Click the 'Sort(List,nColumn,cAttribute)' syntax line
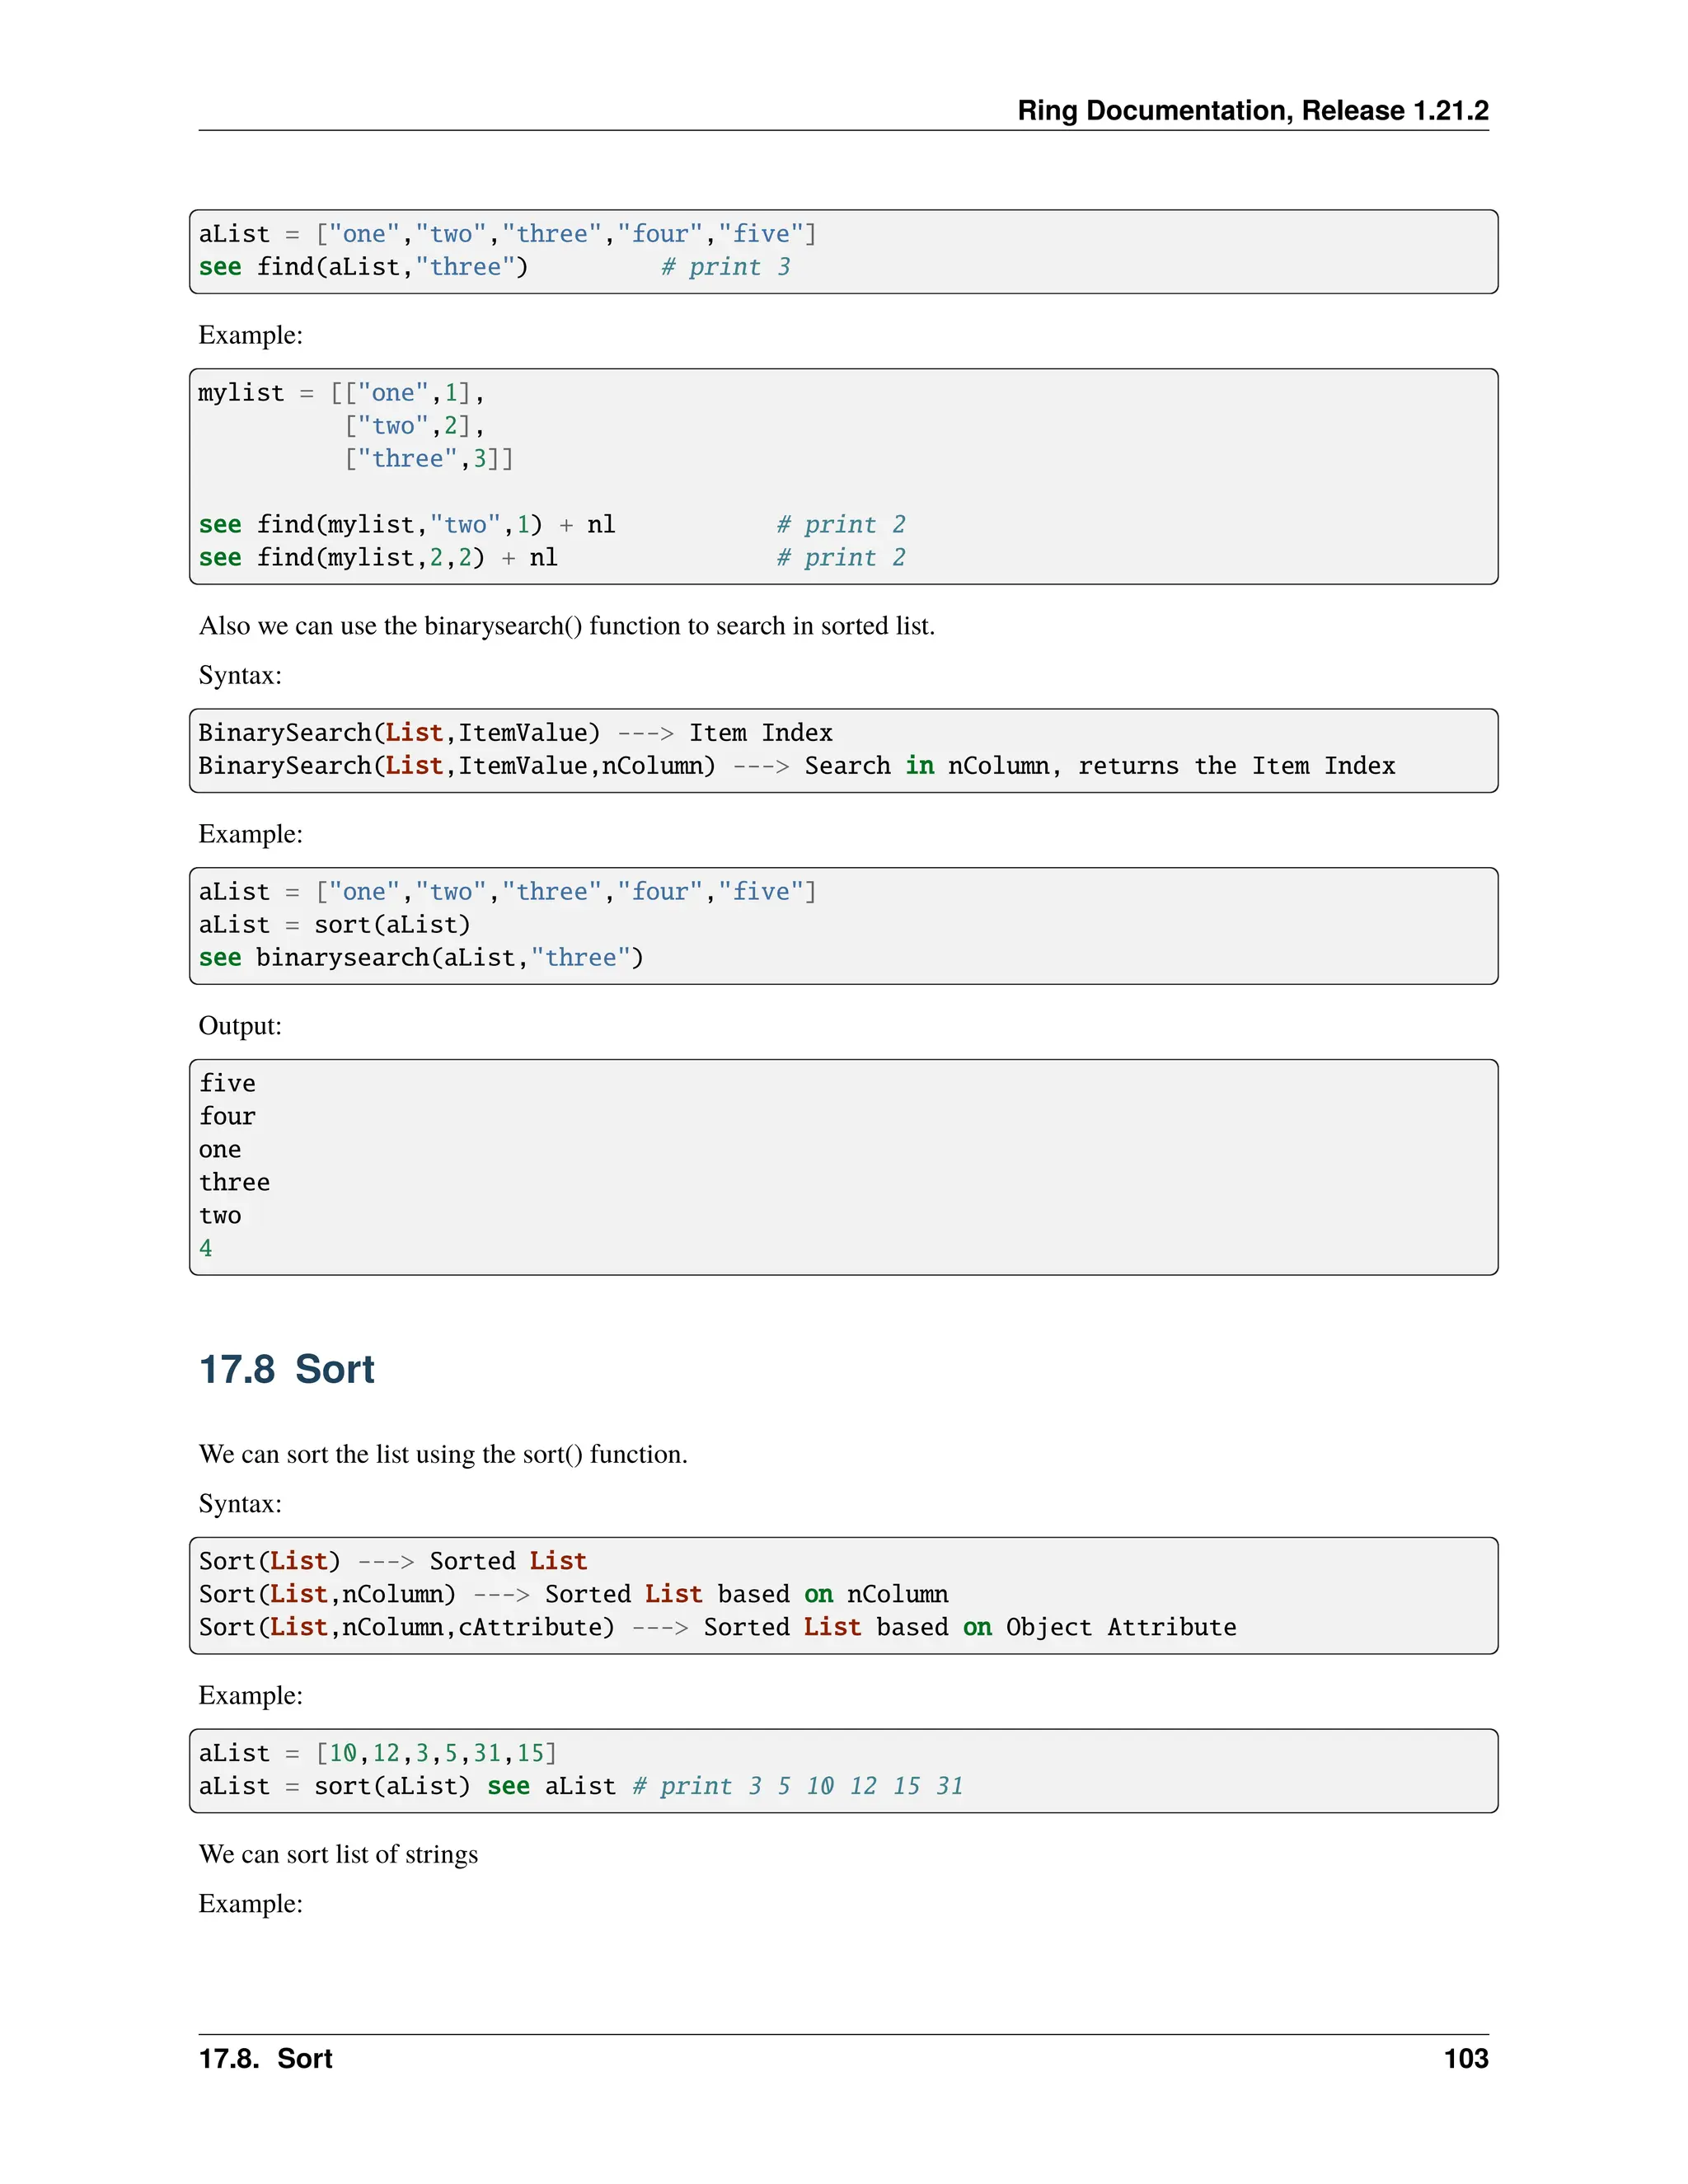 [x=406, y=1627]
